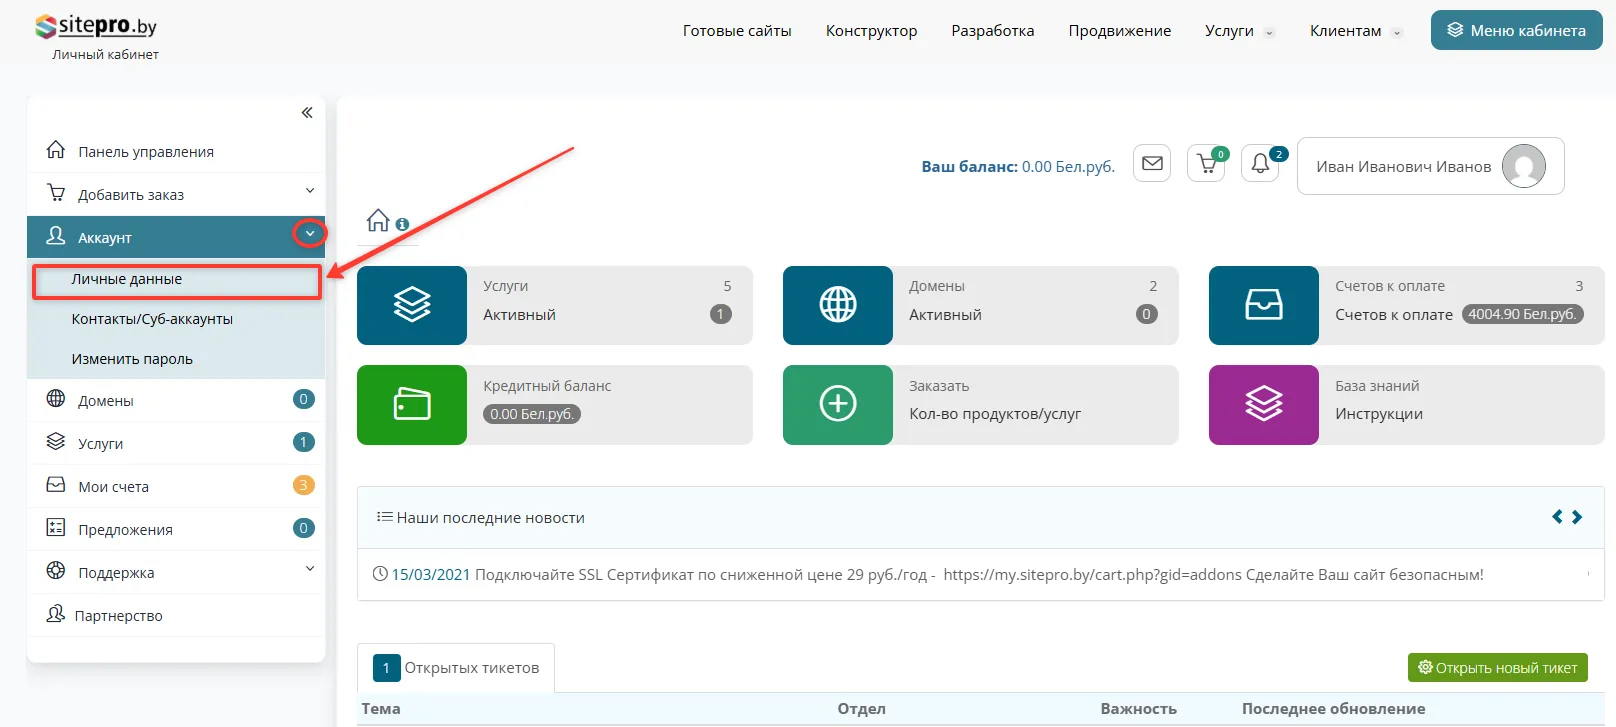Expand the Добавить заказ sidebar menu
The height and width of the screenshot is (727, 1616).
[x=310, y=191]
